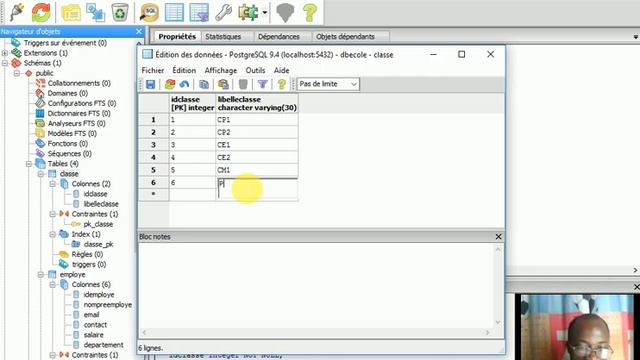Copy selected rows in data editor
Viewport: 640px width, 360px height.
(x=204, y=84)
